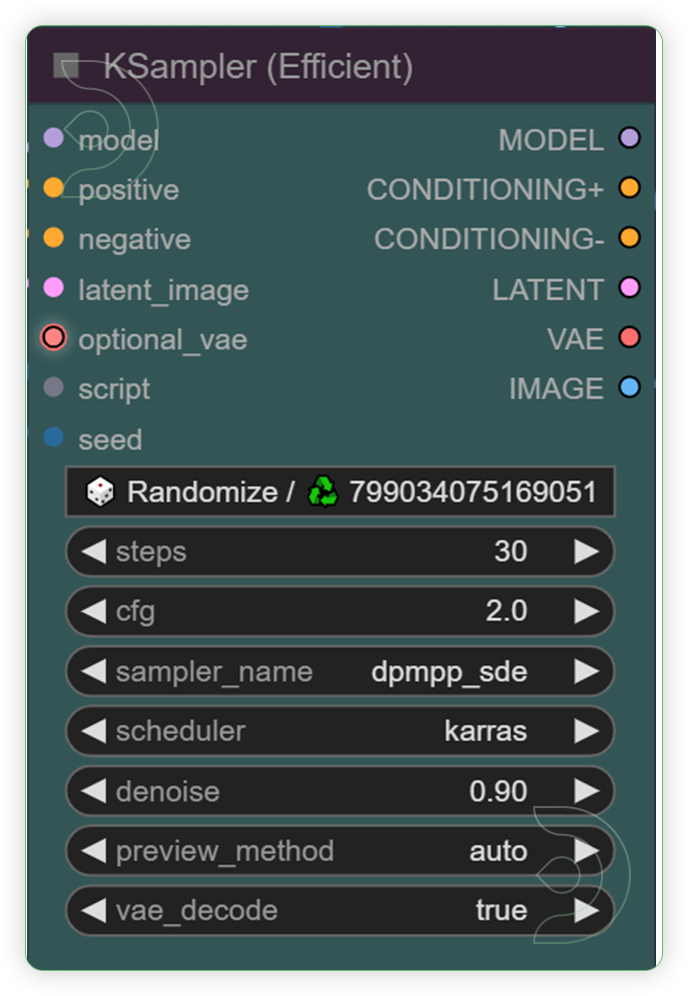Click the VAE output socket
Screen dimensions: 688x996
click(x=628, y=338)
